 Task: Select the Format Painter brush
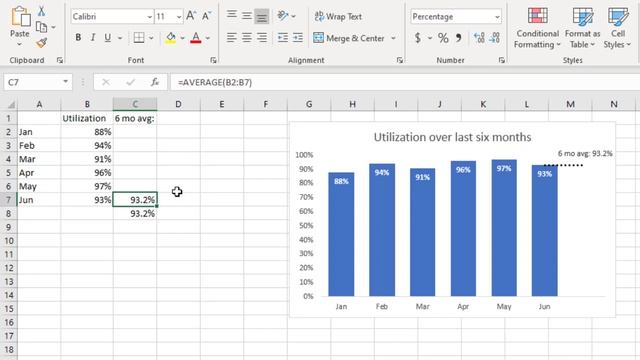[41, 42]
